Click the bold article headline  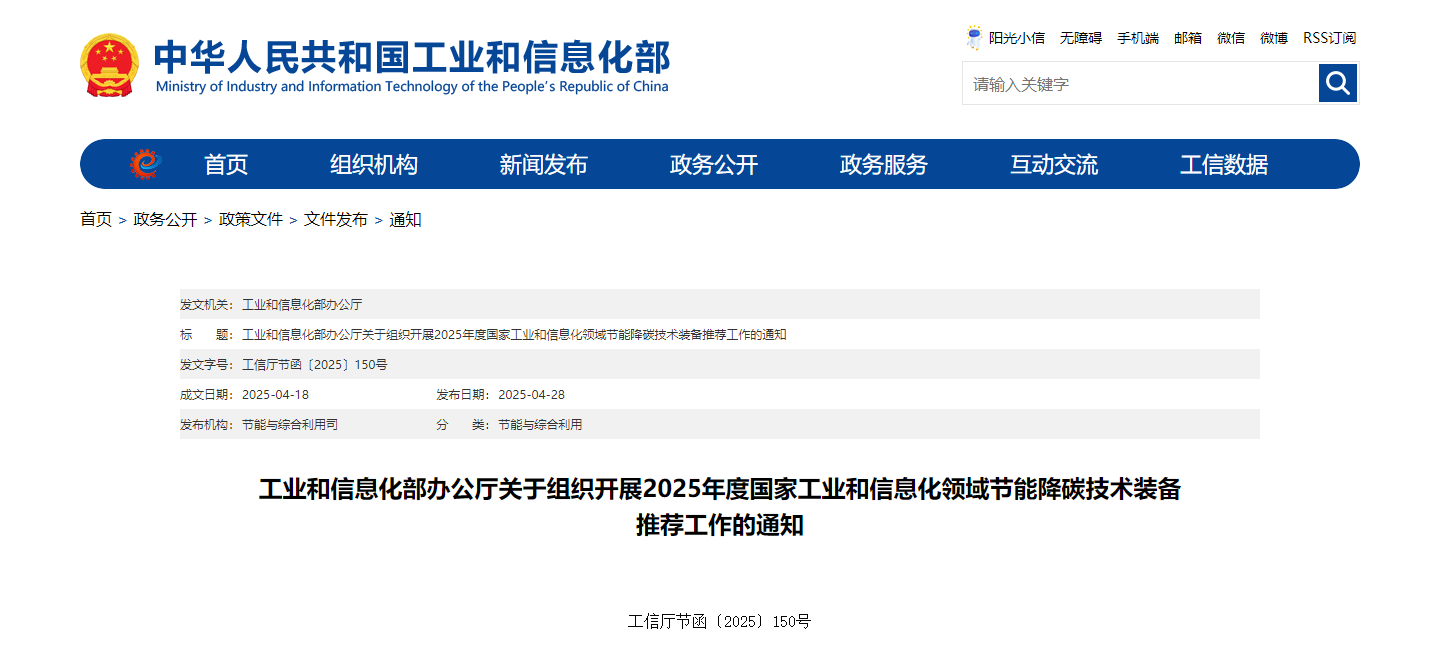[720, 507]
